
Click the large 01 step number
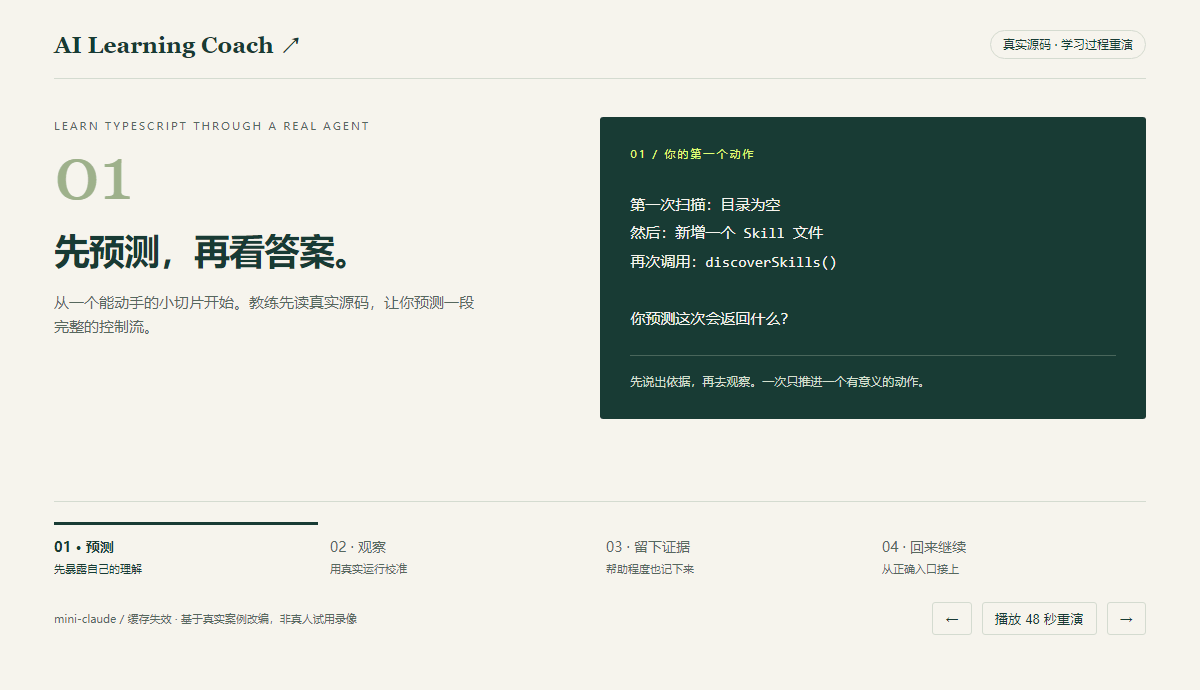pos(93,180)
